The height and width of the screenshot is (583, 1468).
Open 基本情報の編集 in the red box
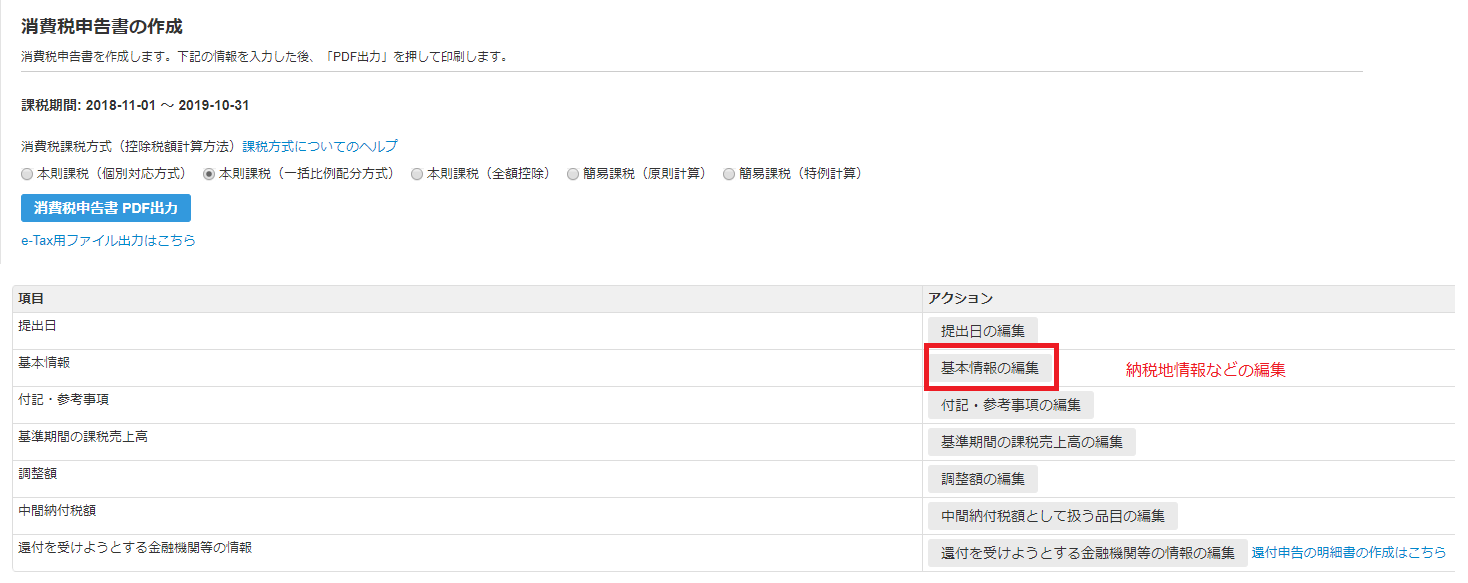click(x=989, y=368)
